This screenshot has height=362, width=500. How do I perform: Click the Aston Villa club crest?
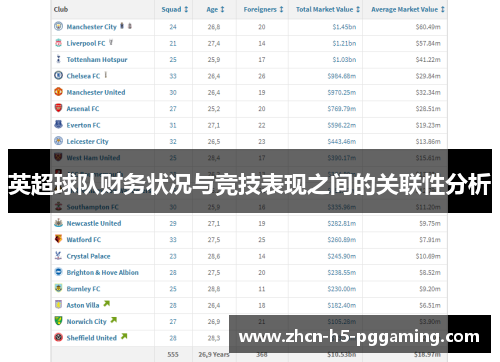58,305
